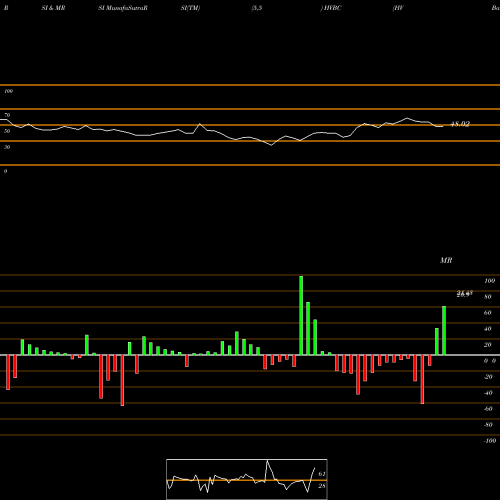
Task: Click the value 28 in mini chart
Action: [x=322, y=486]
